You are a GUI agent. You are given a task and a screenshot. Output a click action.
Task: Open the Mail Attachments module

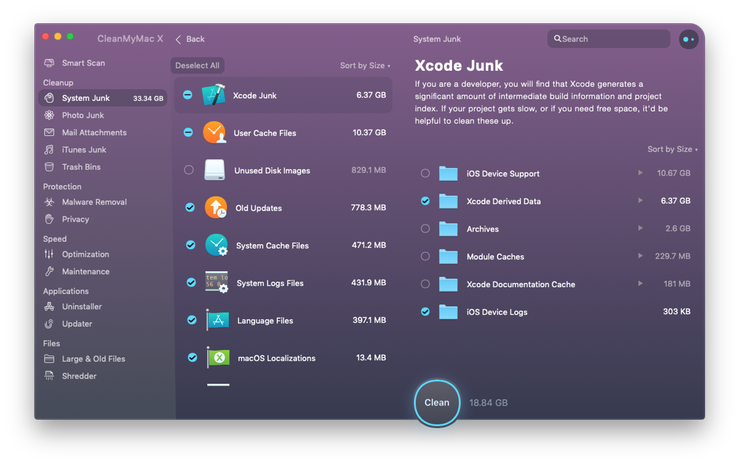coord(102,133)
